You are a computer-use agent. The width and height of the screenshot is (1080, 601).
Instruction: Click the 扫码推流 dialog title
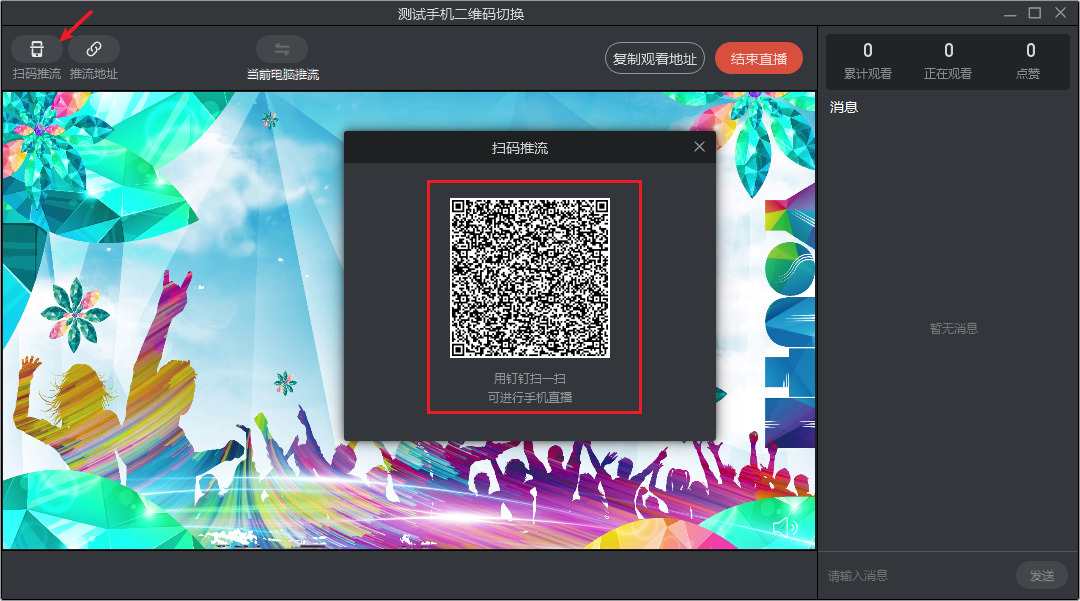point(520,148)
